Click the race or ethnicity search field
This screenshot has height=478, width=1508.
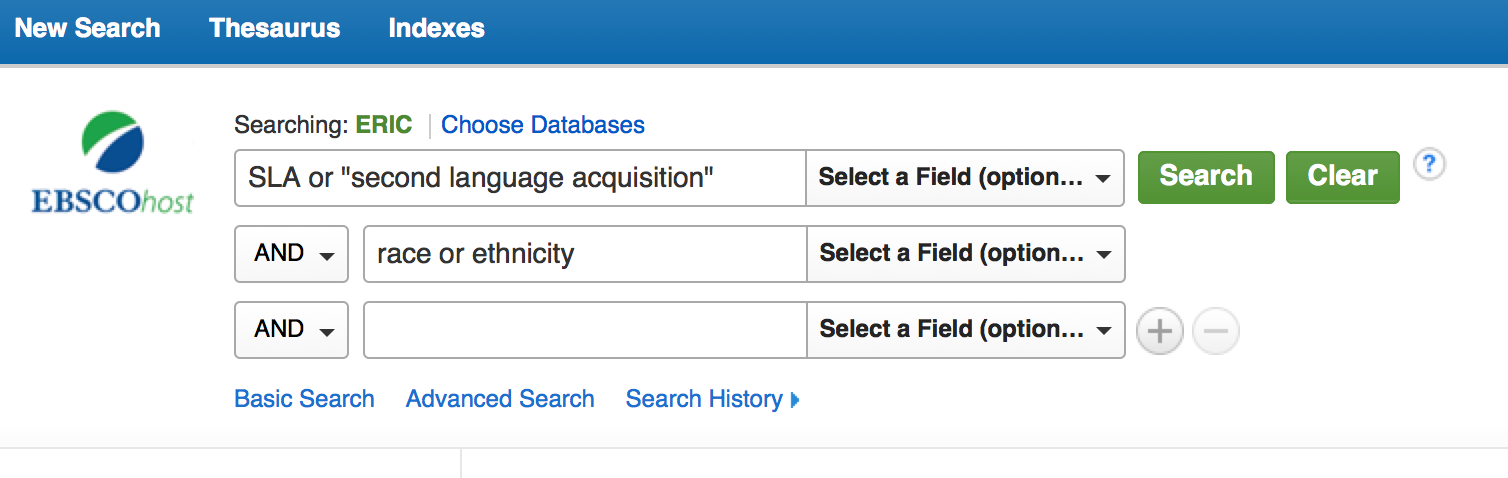click(585, 254)
